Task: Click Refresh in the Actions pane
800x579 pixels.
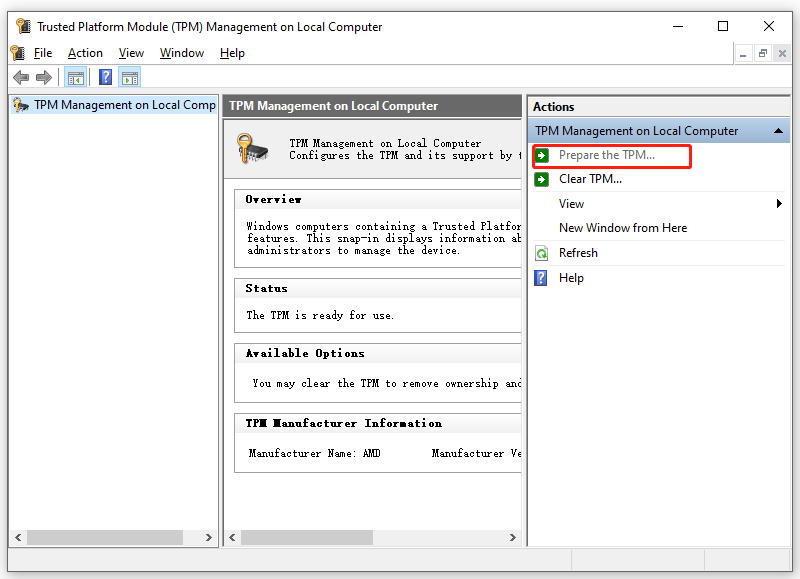Action: [x=578, y=253]
